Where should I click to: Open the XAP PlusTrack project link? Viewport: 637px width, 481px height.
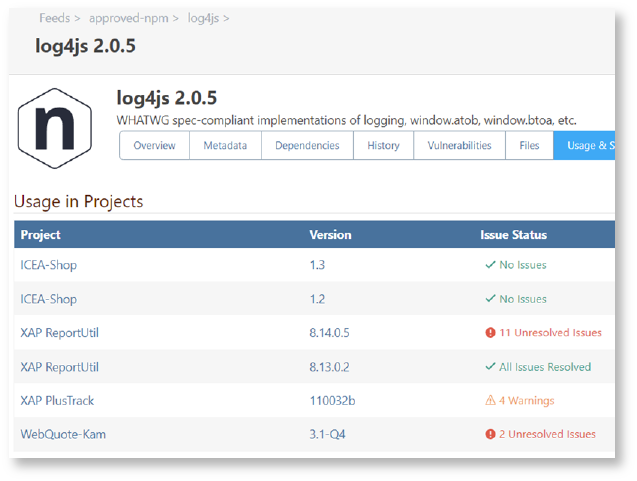point(58,400)
